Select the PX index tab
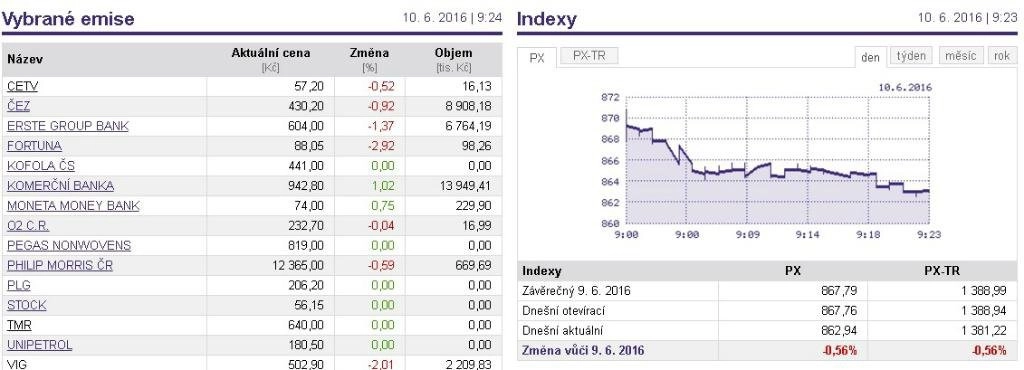The width and height of the screenshot is (1024, 370). [x=537, y=57]
